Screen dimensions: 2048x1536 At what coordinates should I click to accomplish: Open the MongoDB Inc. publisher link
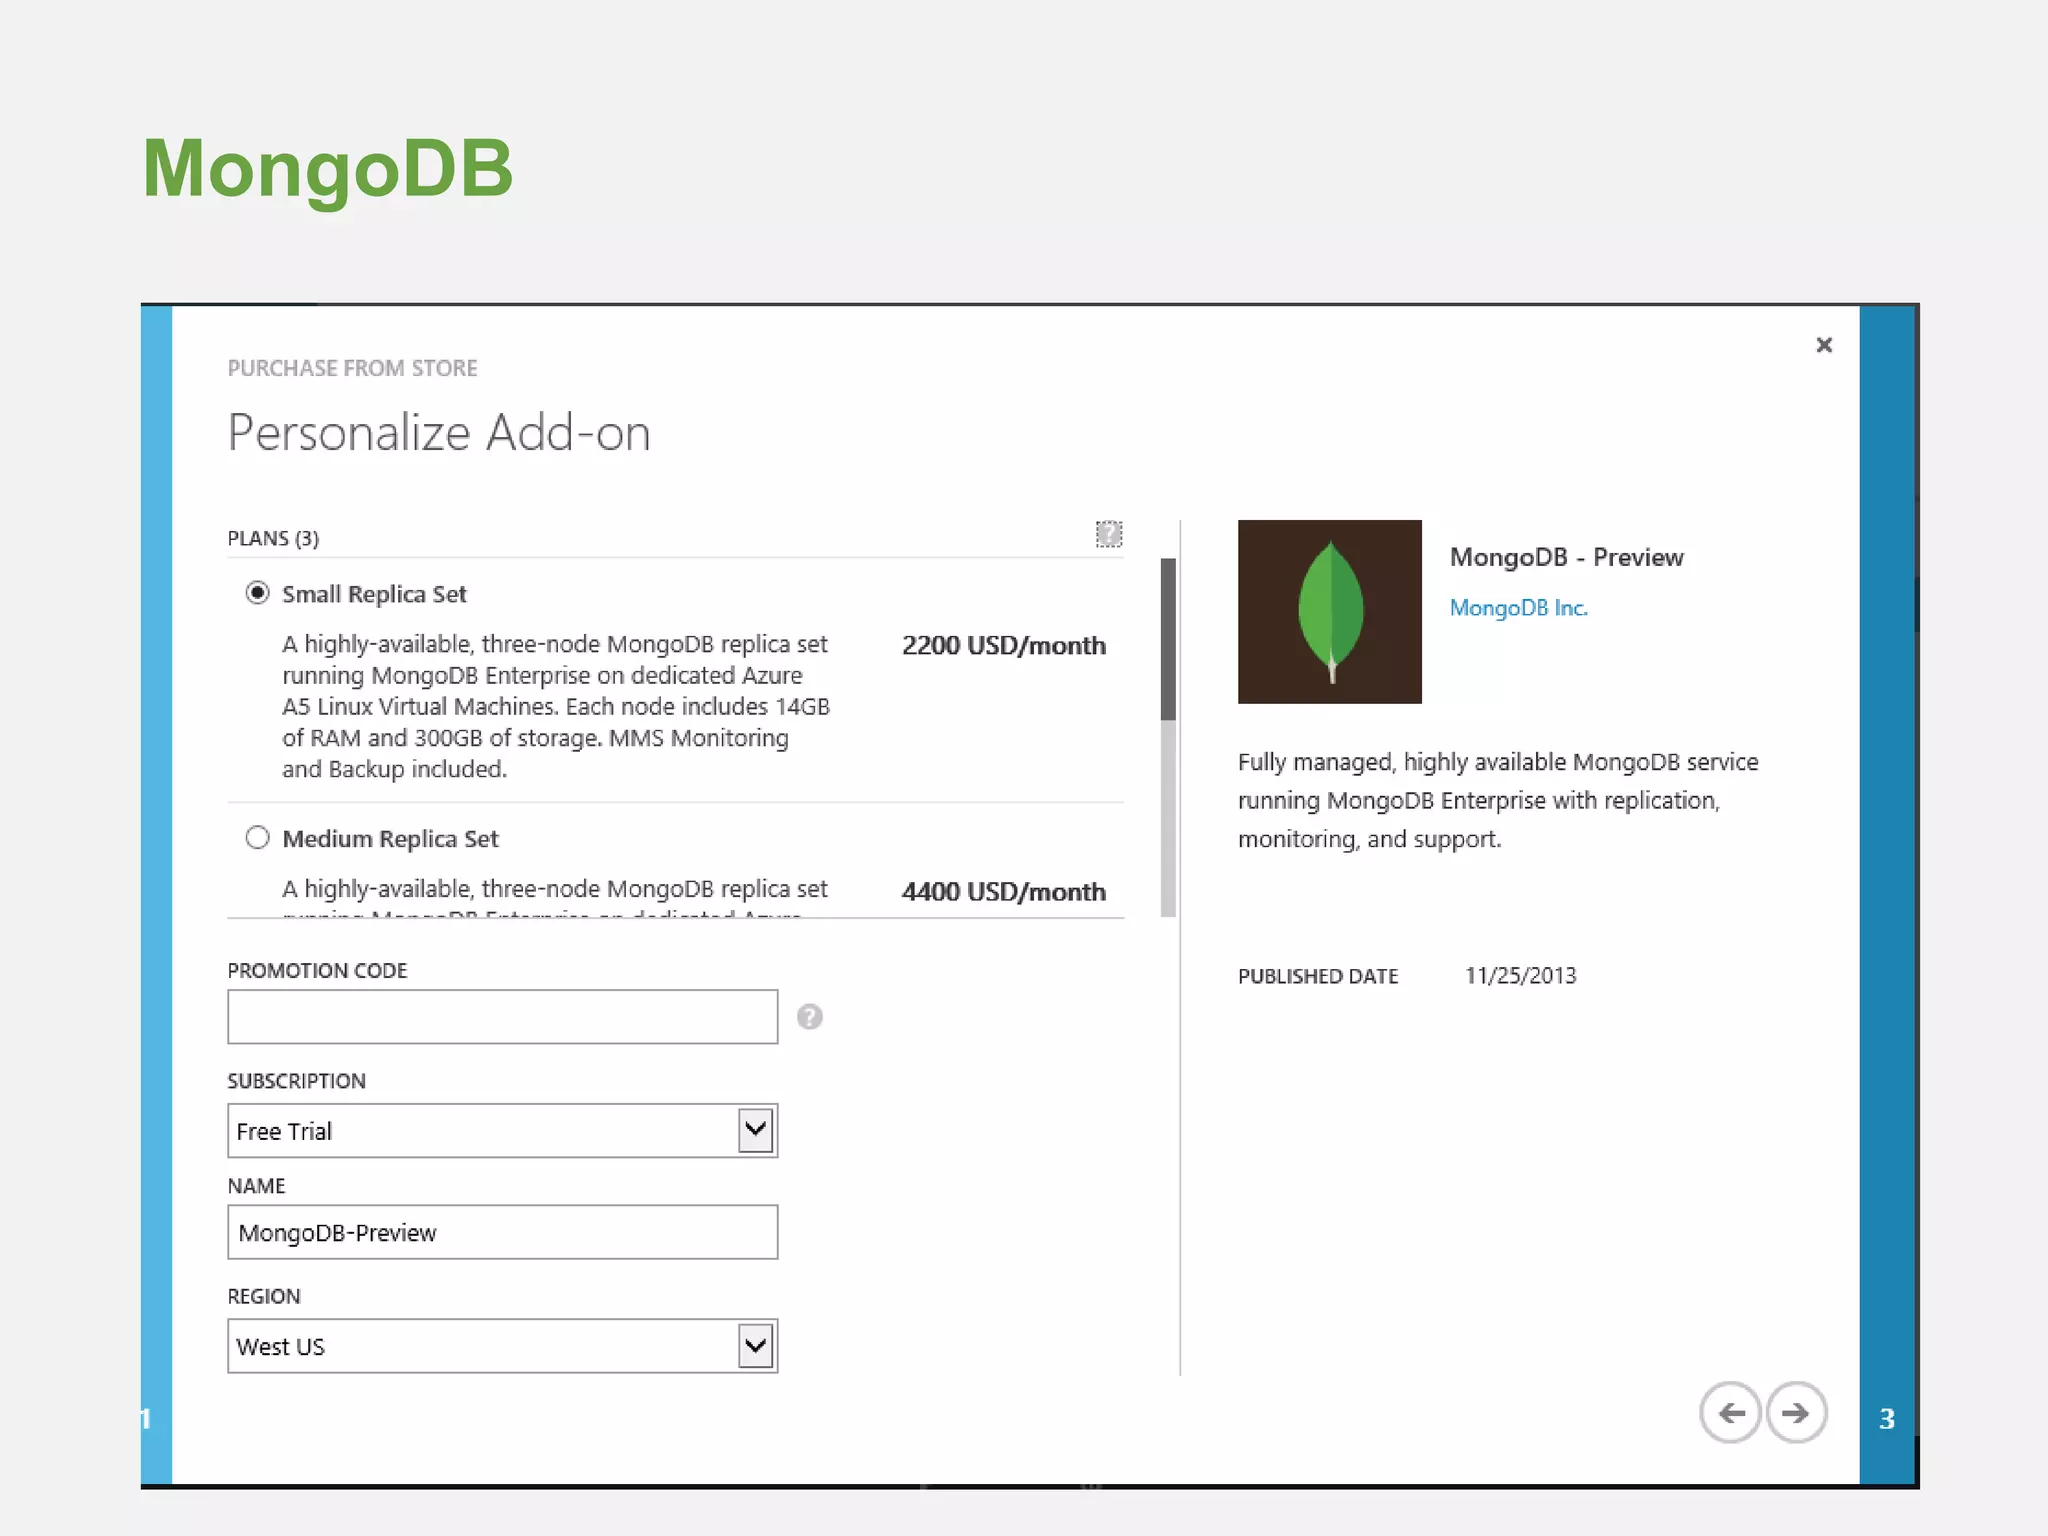[x=1518, y=608]
